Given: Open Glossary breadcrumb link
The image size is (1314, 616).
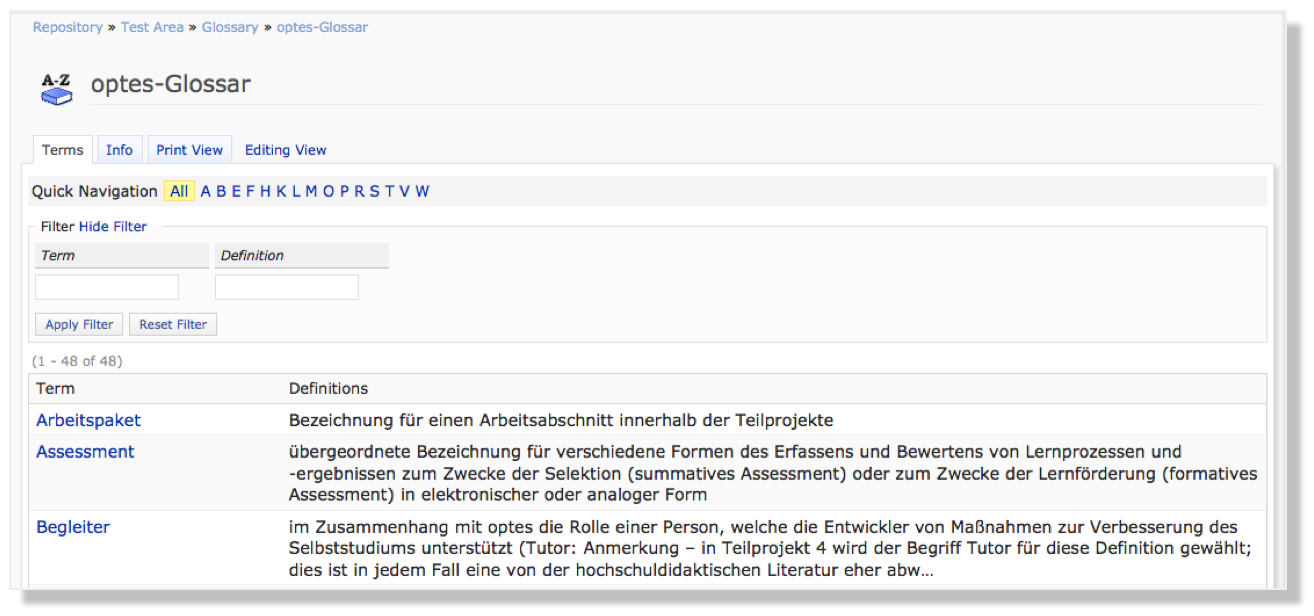Looking at the screenshot, I should pos(230,27).
